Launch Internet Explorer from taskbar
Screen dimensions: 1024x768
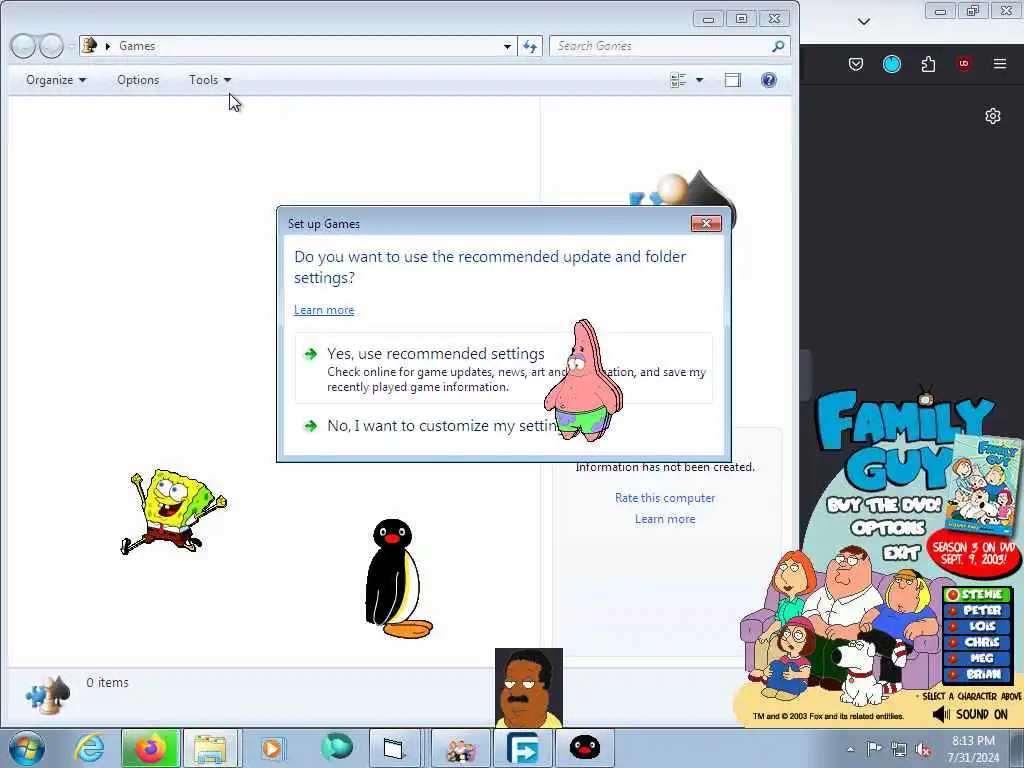[x=88, y=748]
